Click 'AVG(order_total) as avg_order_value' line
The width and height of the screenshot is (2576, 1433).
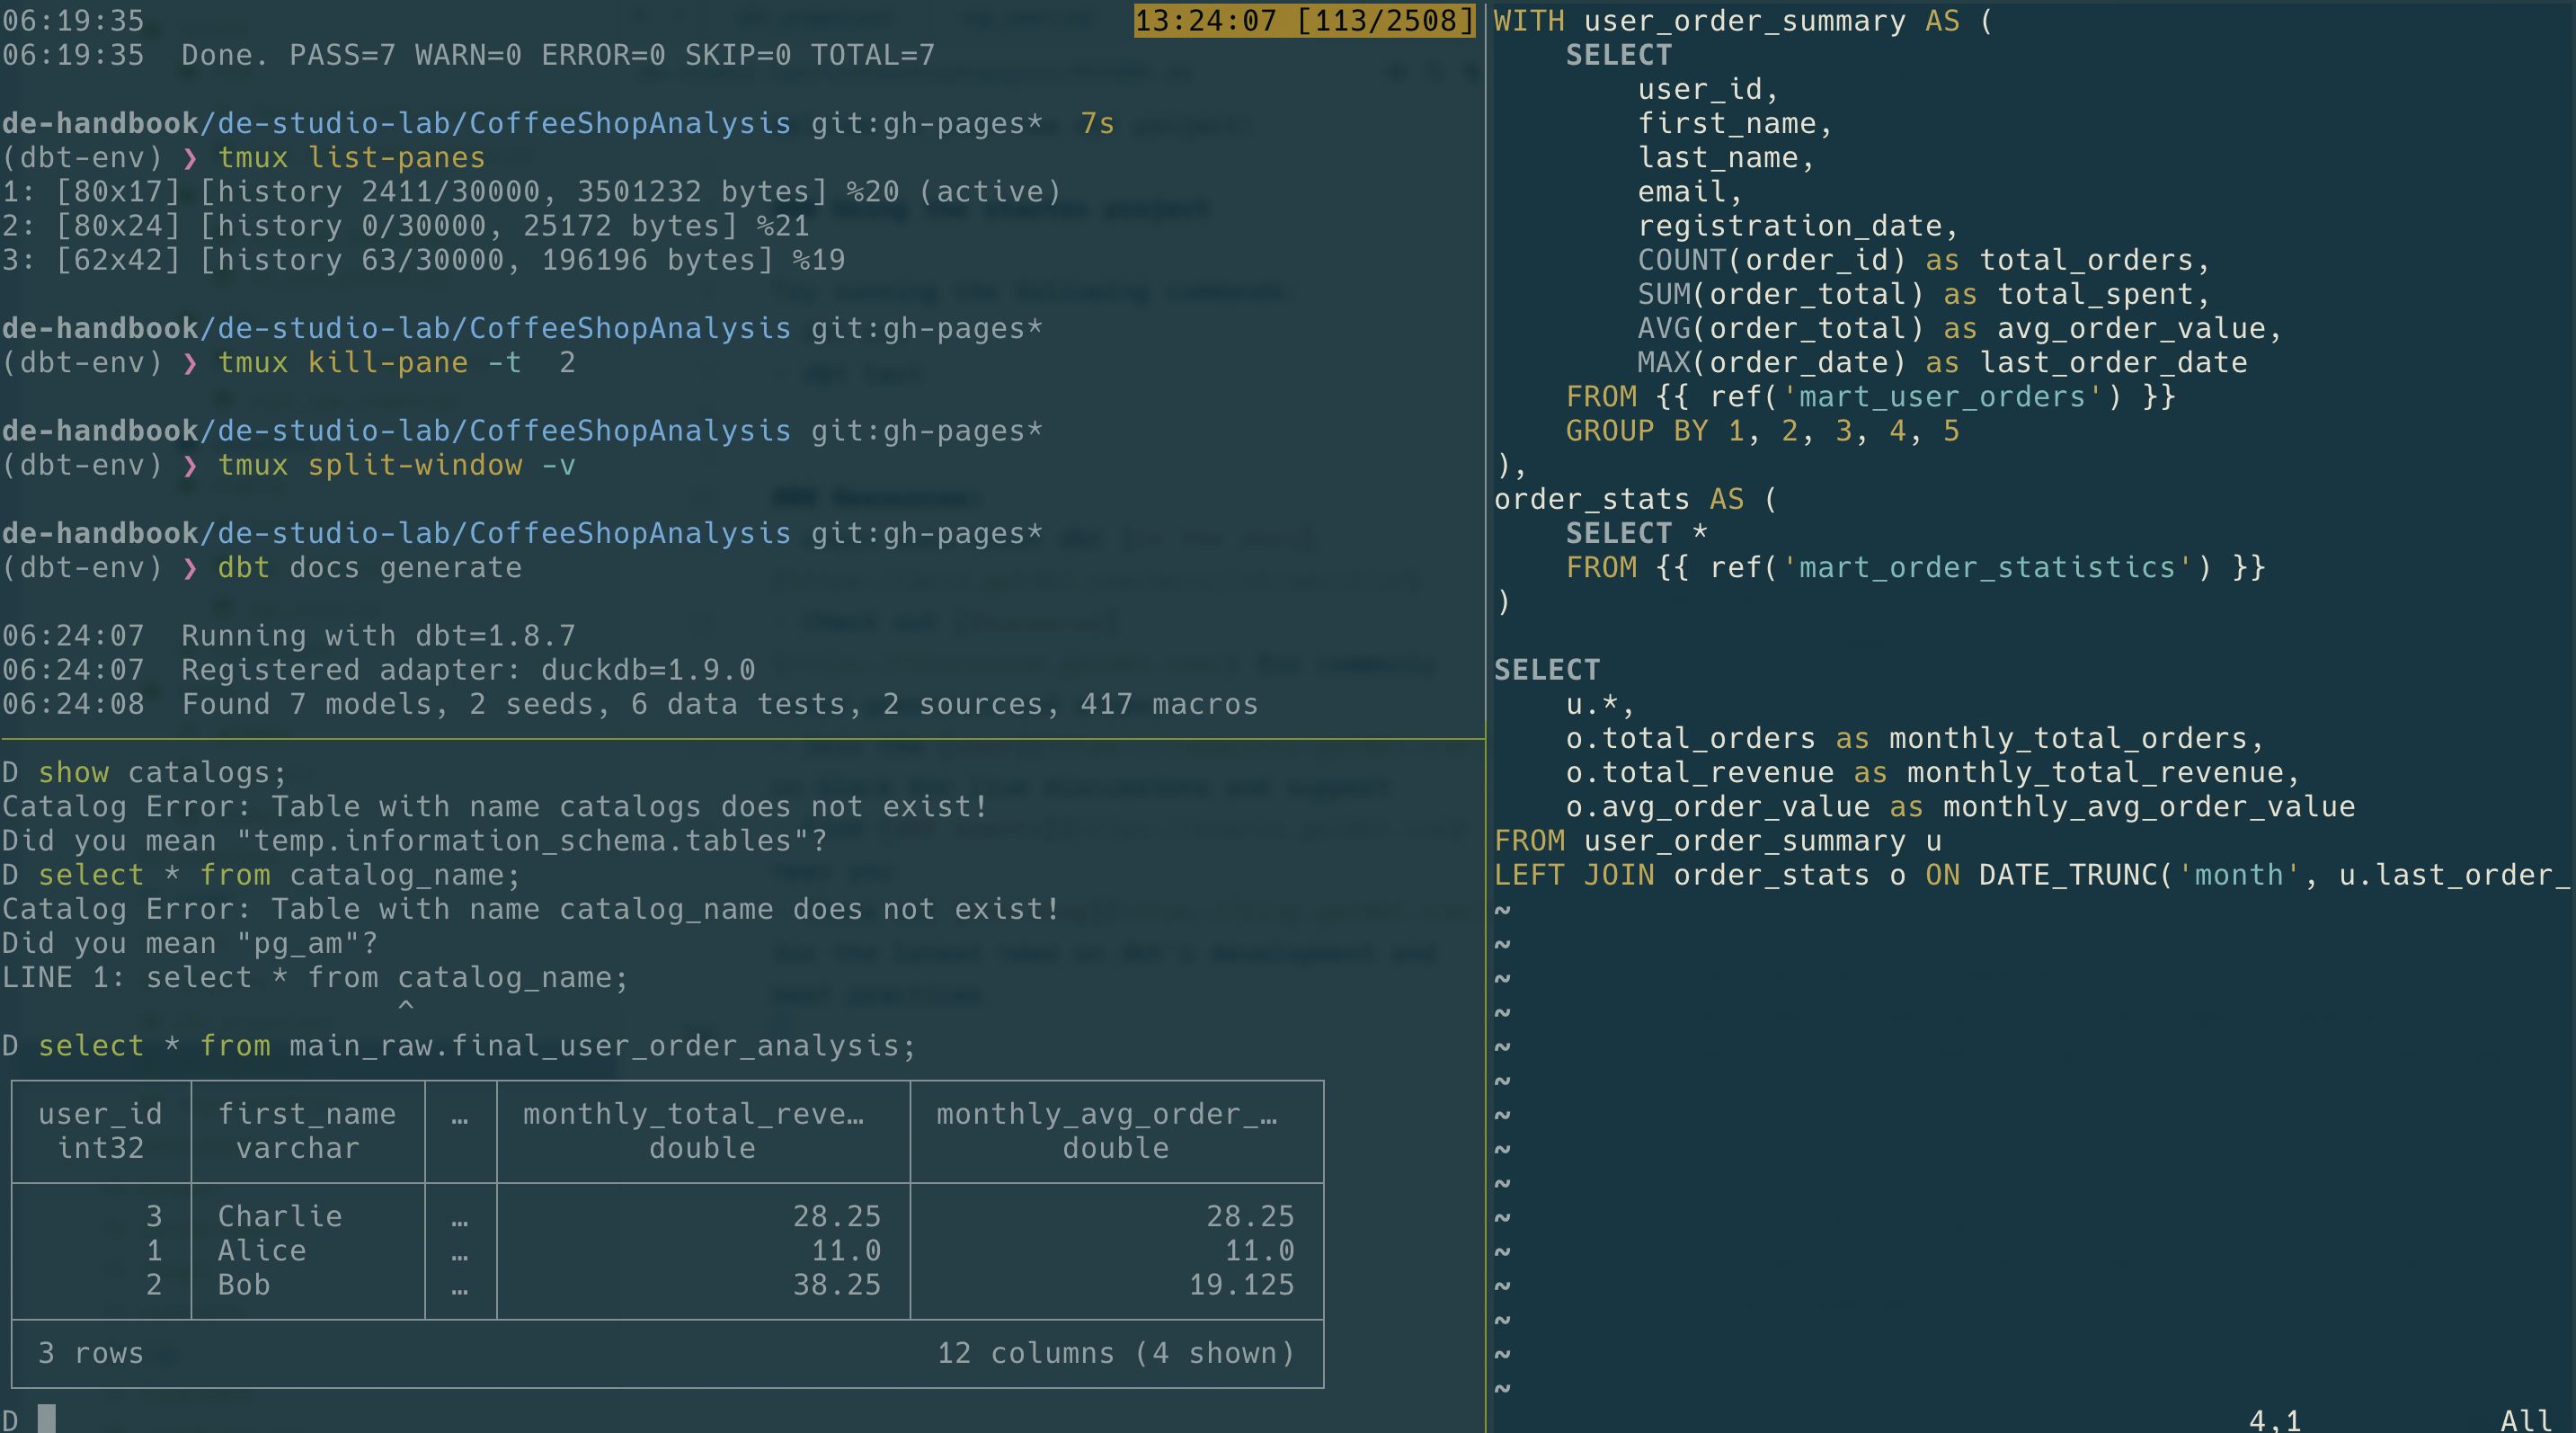(x=1959, y=328)
